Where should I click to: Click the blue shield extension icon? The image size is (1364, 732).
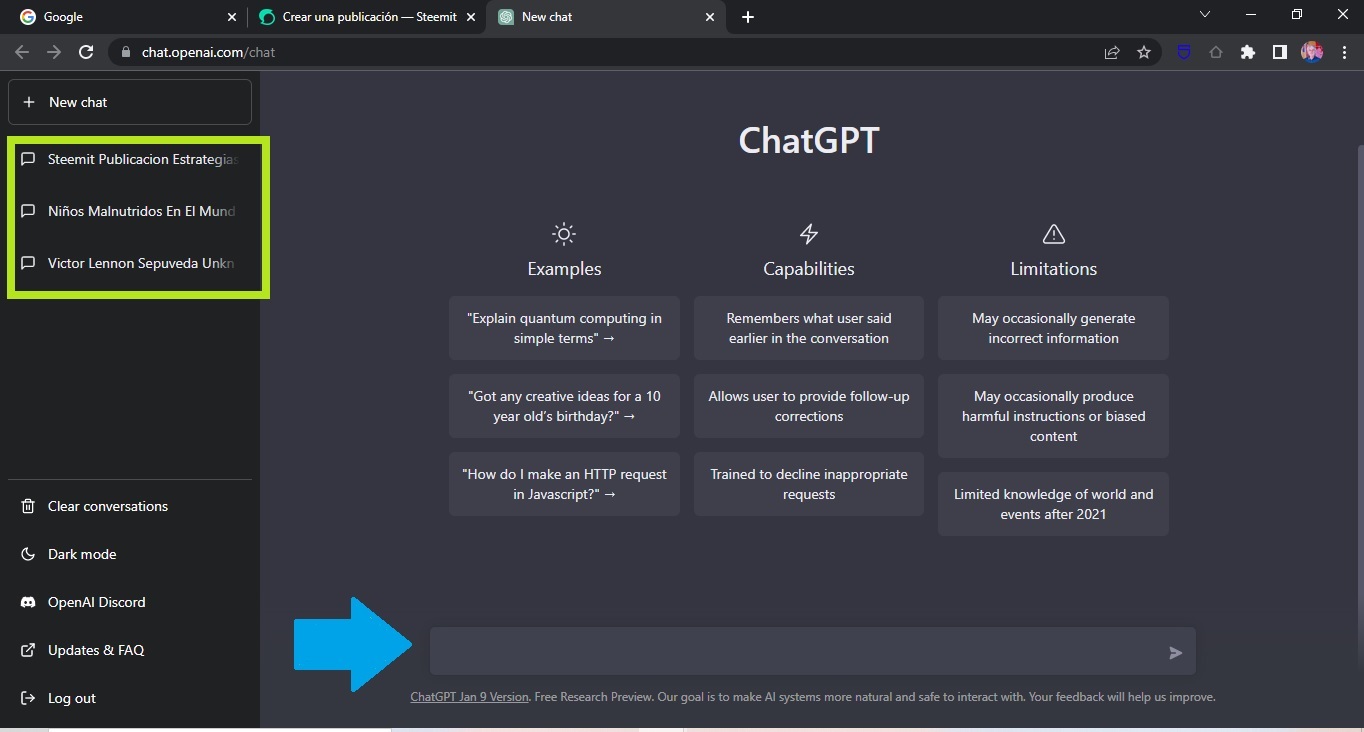tap(1184, 52)
